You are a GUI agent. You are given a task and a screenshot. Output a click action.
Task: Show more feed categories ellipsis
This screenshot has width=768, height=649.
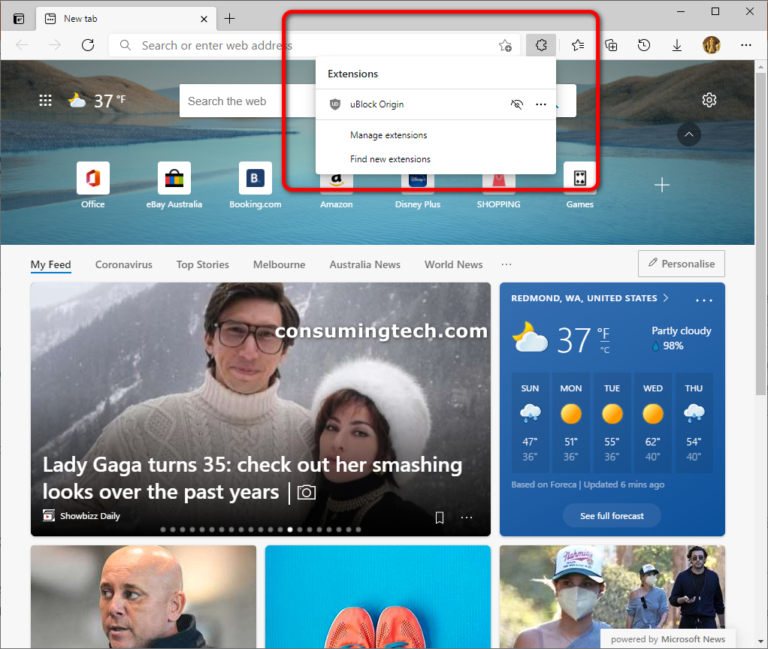point(506,264)
